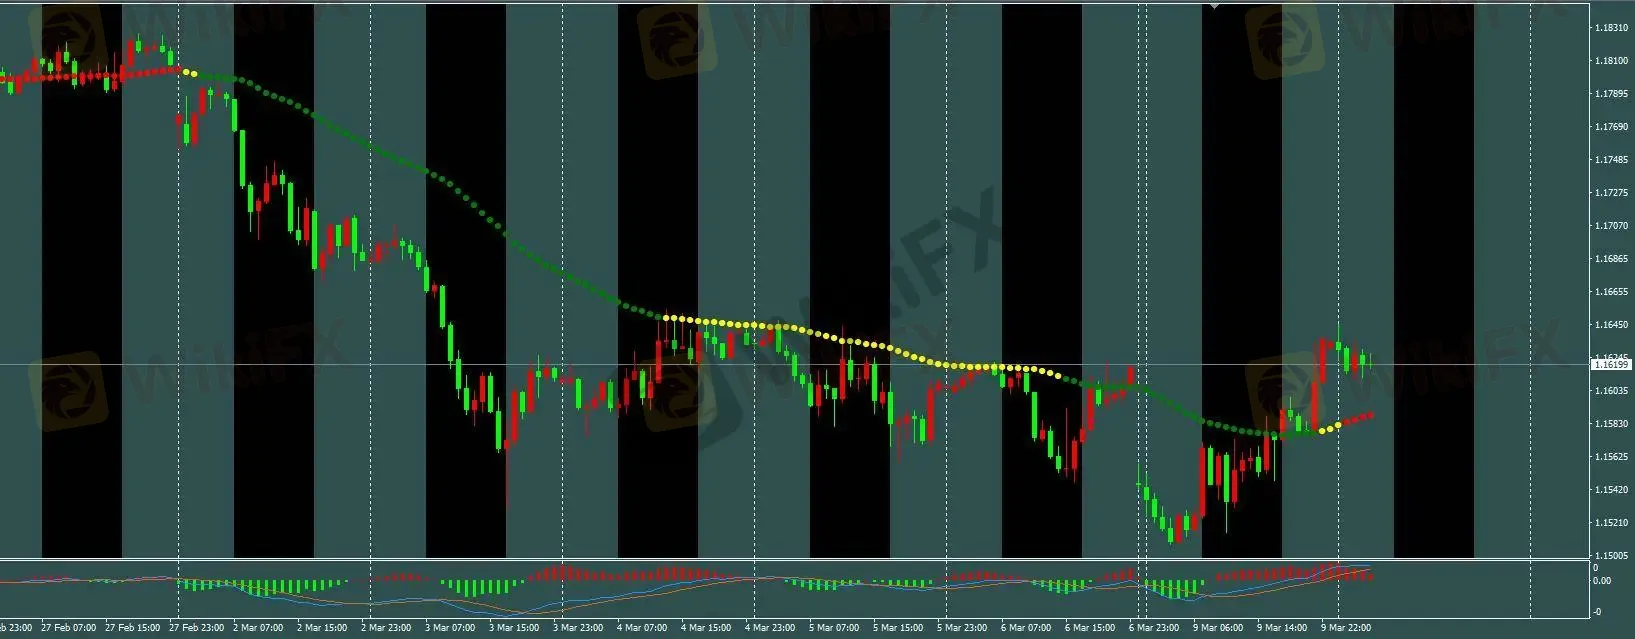Select the 27 Feb 23:00 time label
1635x639 pixels.
pos(195,628)
